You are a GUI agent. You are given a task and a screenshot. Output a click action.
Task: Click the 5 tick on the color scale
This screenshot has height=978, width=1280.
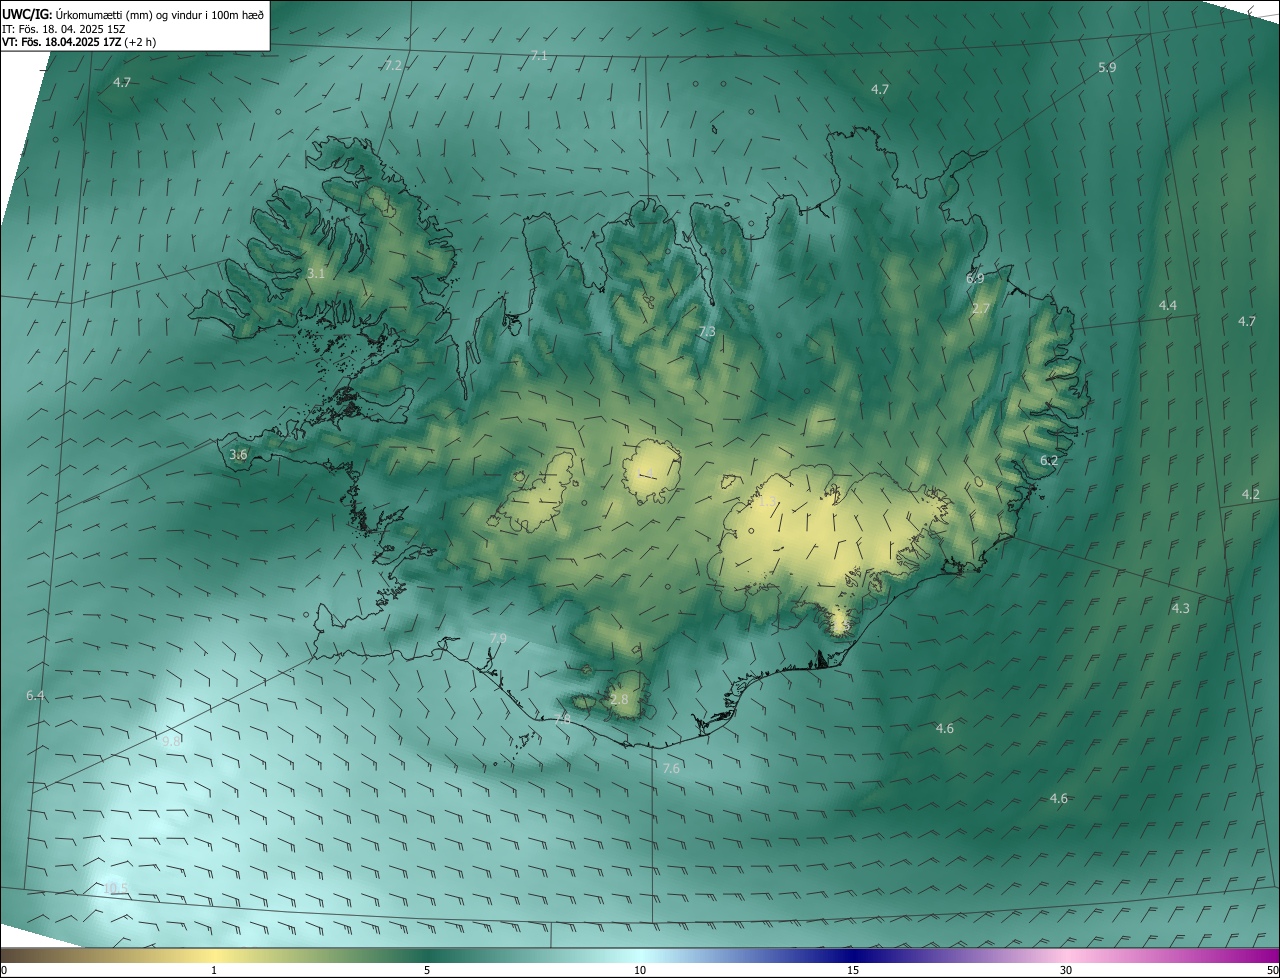click(427, 970)
